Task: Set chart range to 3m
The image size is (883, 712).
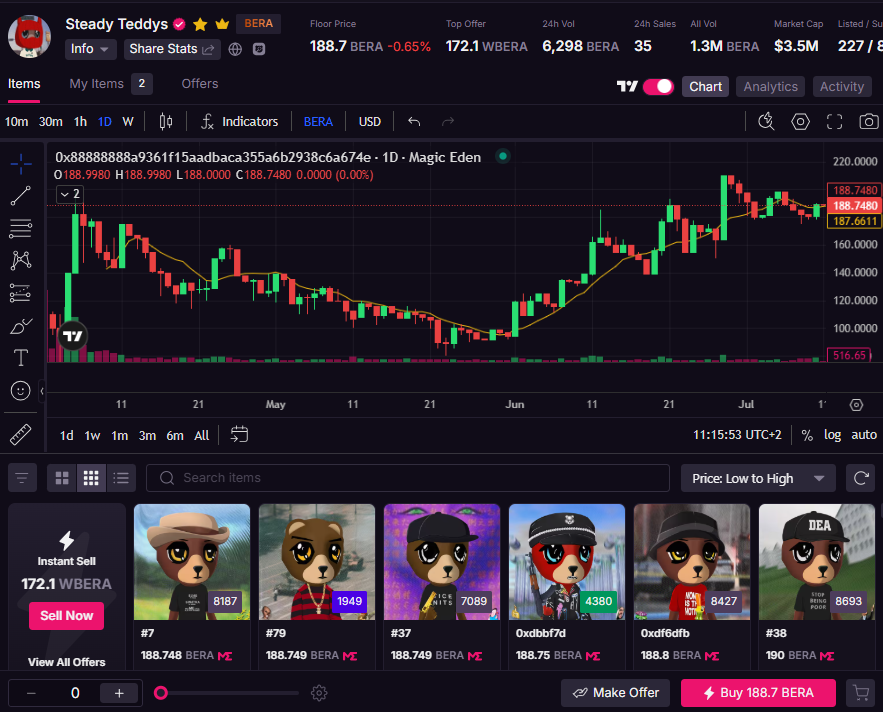Action: pos(148,435)
